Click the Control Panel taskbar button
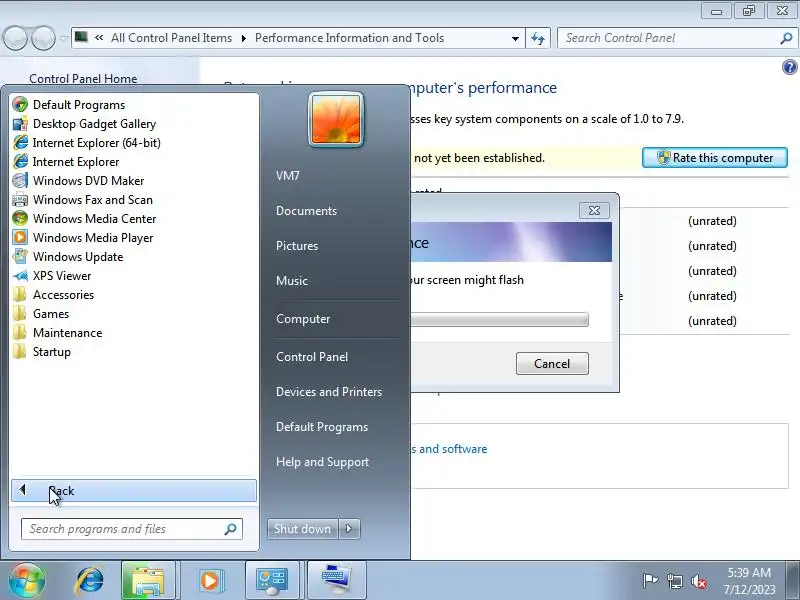This screenshot has height=600, width=800. click(272, 581)
